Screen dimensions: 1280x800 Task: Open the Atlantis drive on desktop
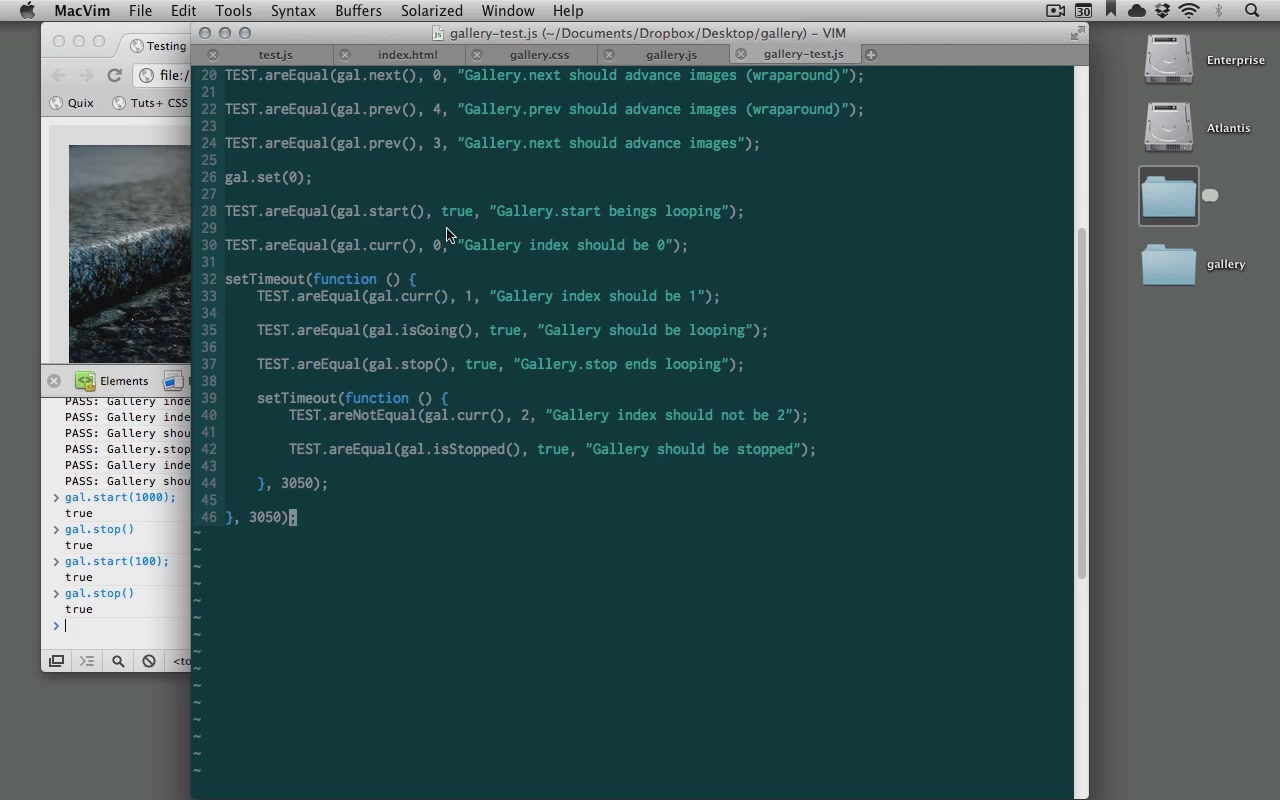[x=1168, y=128]
